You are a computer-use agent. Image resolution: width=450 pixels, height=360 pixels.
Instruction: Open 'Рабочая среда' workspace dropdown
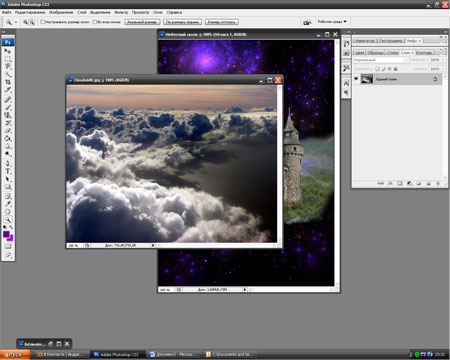coord(332,22)
